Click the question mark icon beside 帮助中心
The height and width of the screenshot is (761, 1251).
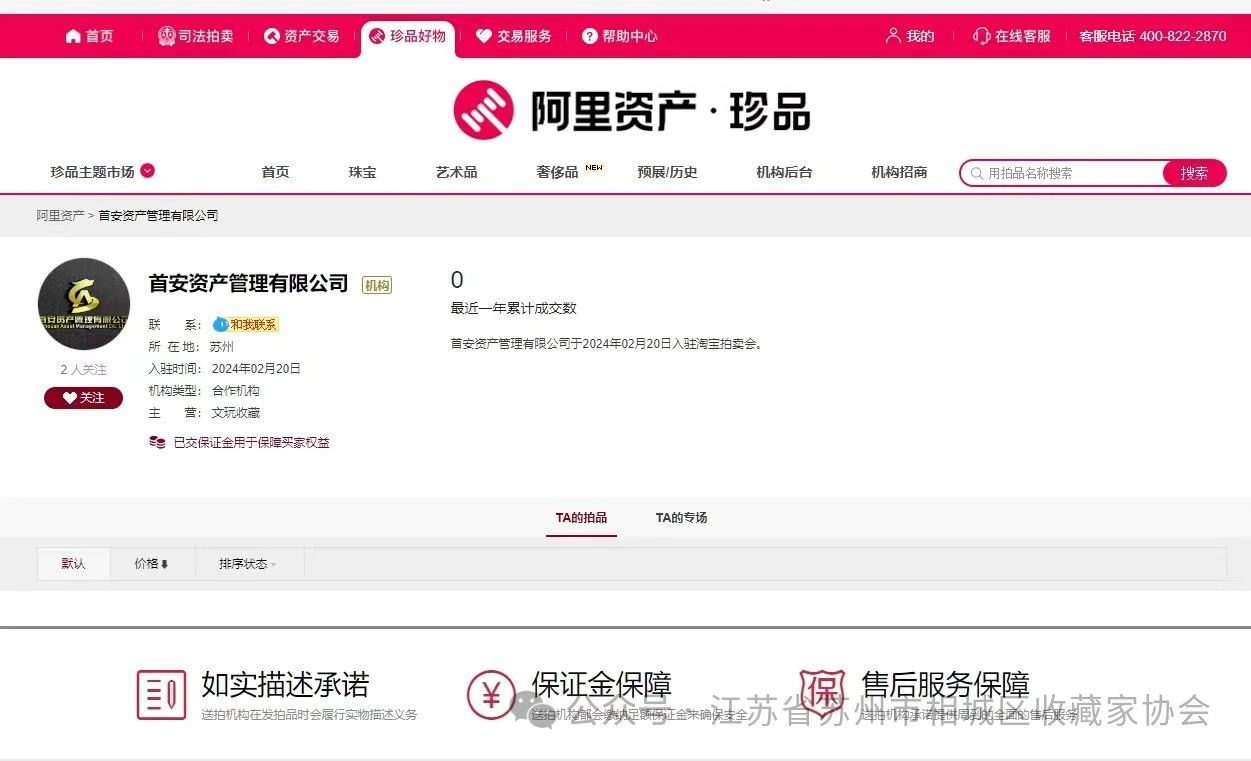coord(590,36)
